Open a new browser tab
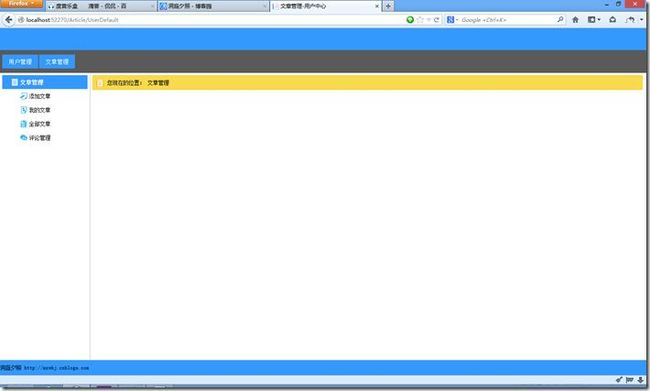The height and width of the screenshot is (391, 650). pos(388,6)
